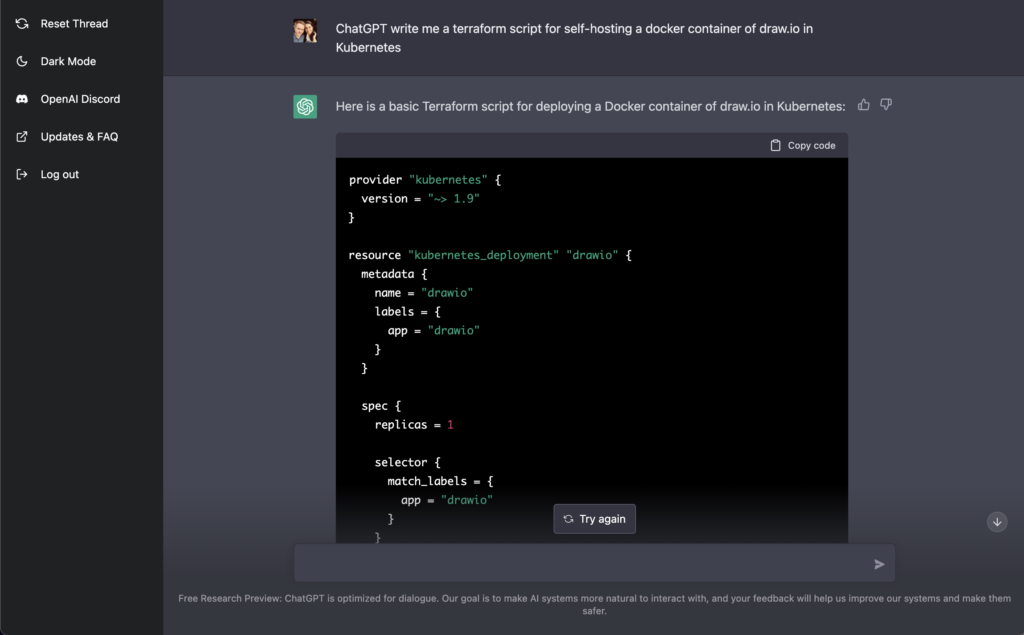Click the Copy code button label
The image size is (1024, 635).
811,145
